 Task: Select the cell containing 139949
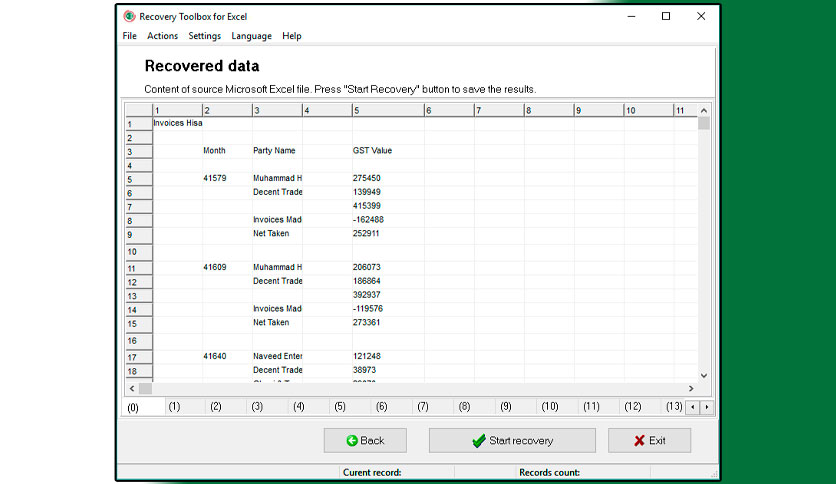[x=388, y=192]
